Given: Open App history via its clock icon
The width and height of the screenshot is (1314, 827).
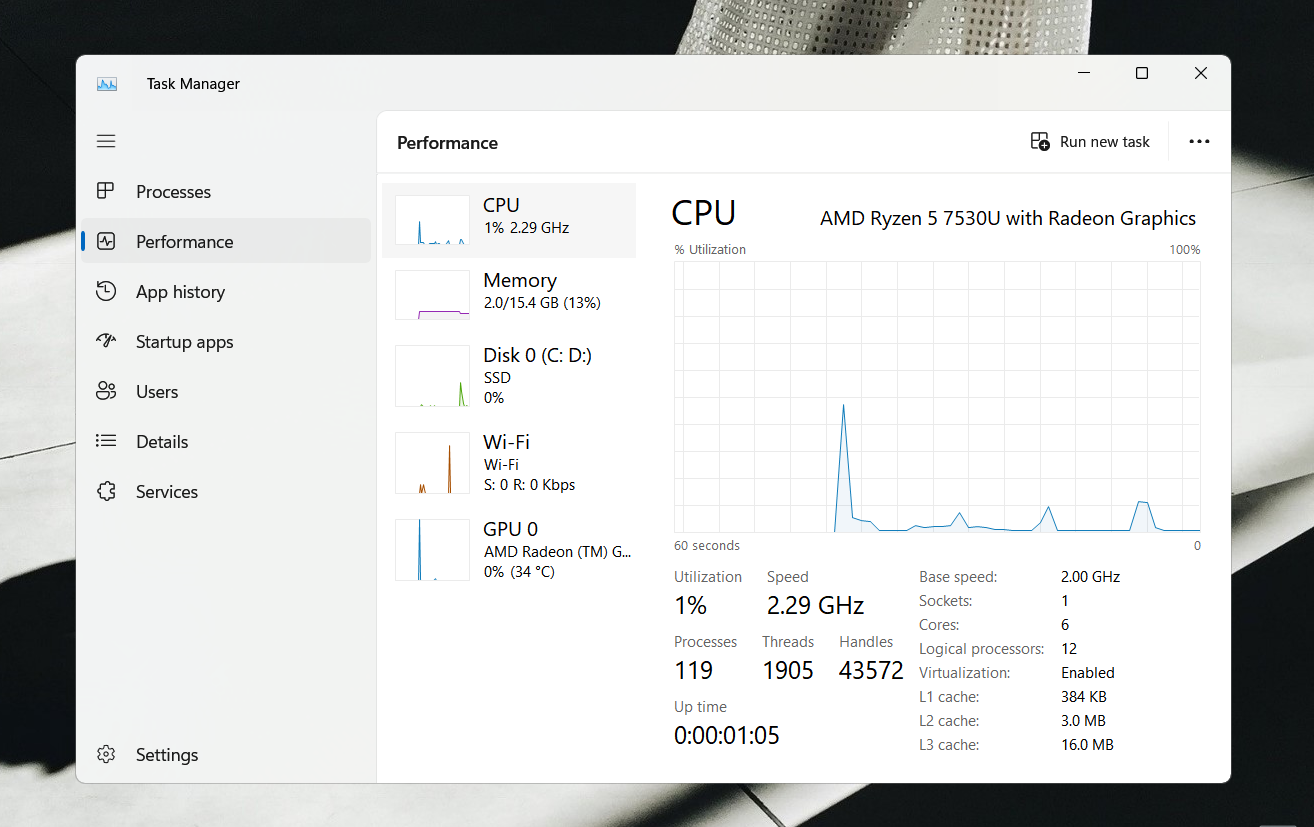Looking at the screenshot, I should [106, 291].
